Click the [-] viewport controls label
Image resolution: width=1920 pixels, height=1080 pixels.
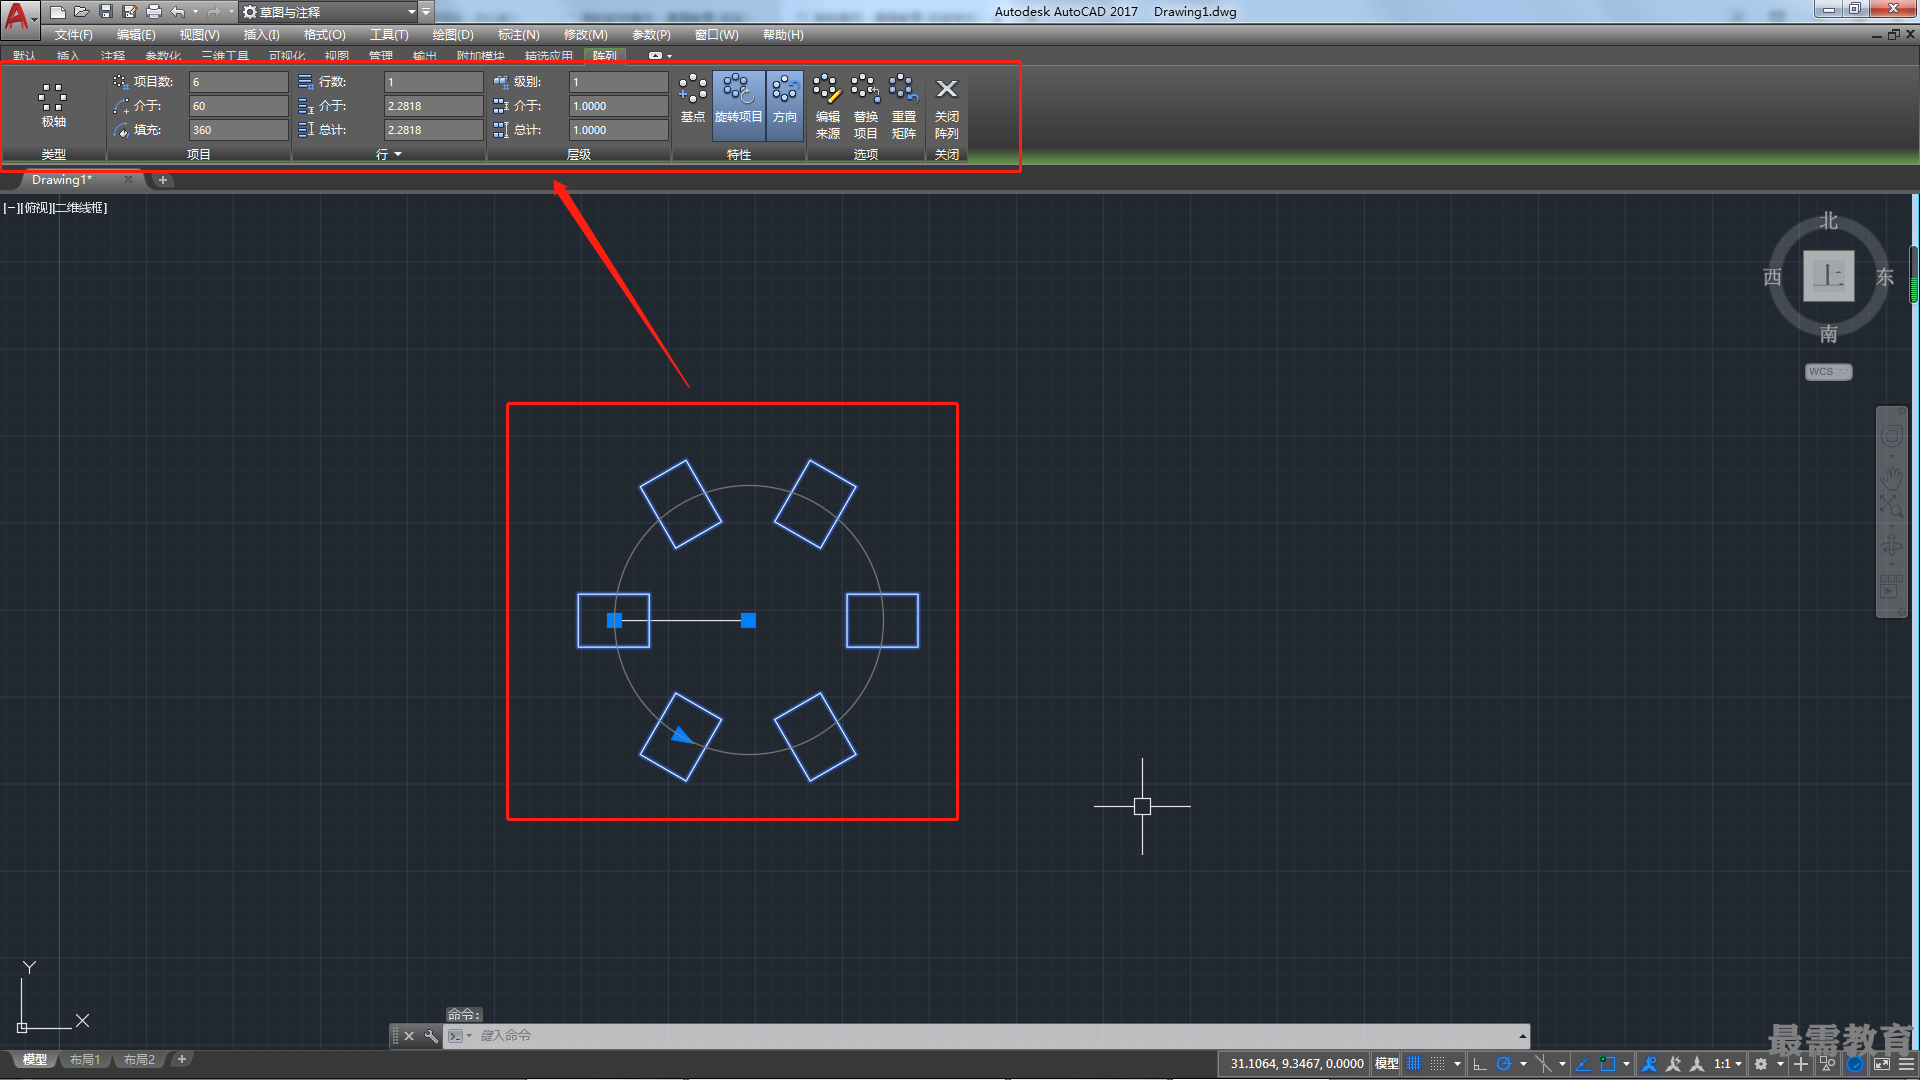[11, 208]
